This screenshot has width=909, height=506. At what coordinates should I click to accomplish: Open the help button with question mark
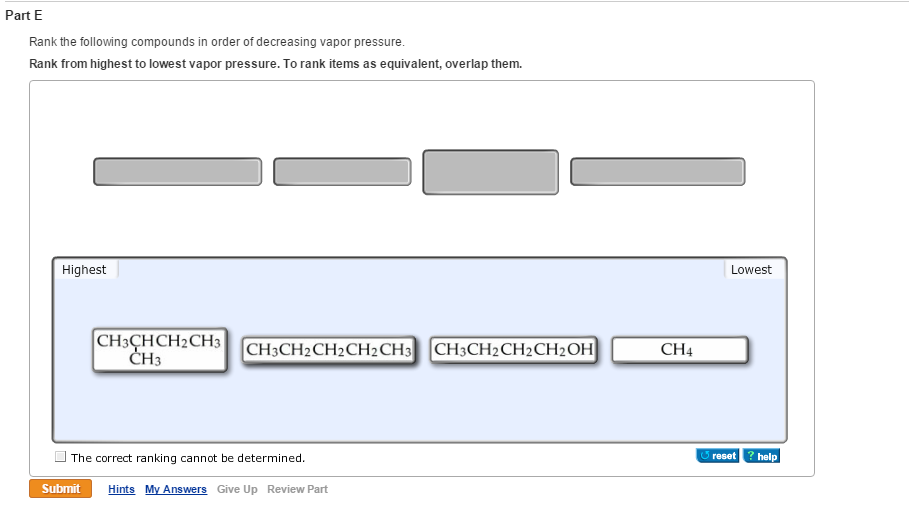(761, 456)
